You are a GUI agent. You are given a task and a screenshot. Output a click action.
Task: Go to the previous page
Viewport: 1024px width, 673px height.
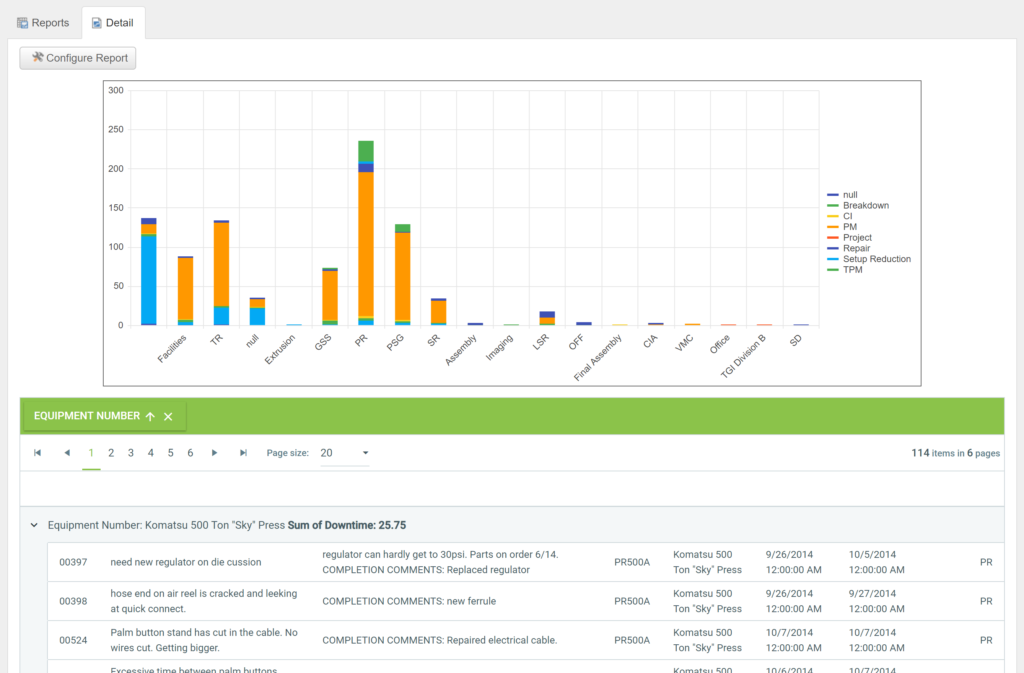click(x=67, y=453)
